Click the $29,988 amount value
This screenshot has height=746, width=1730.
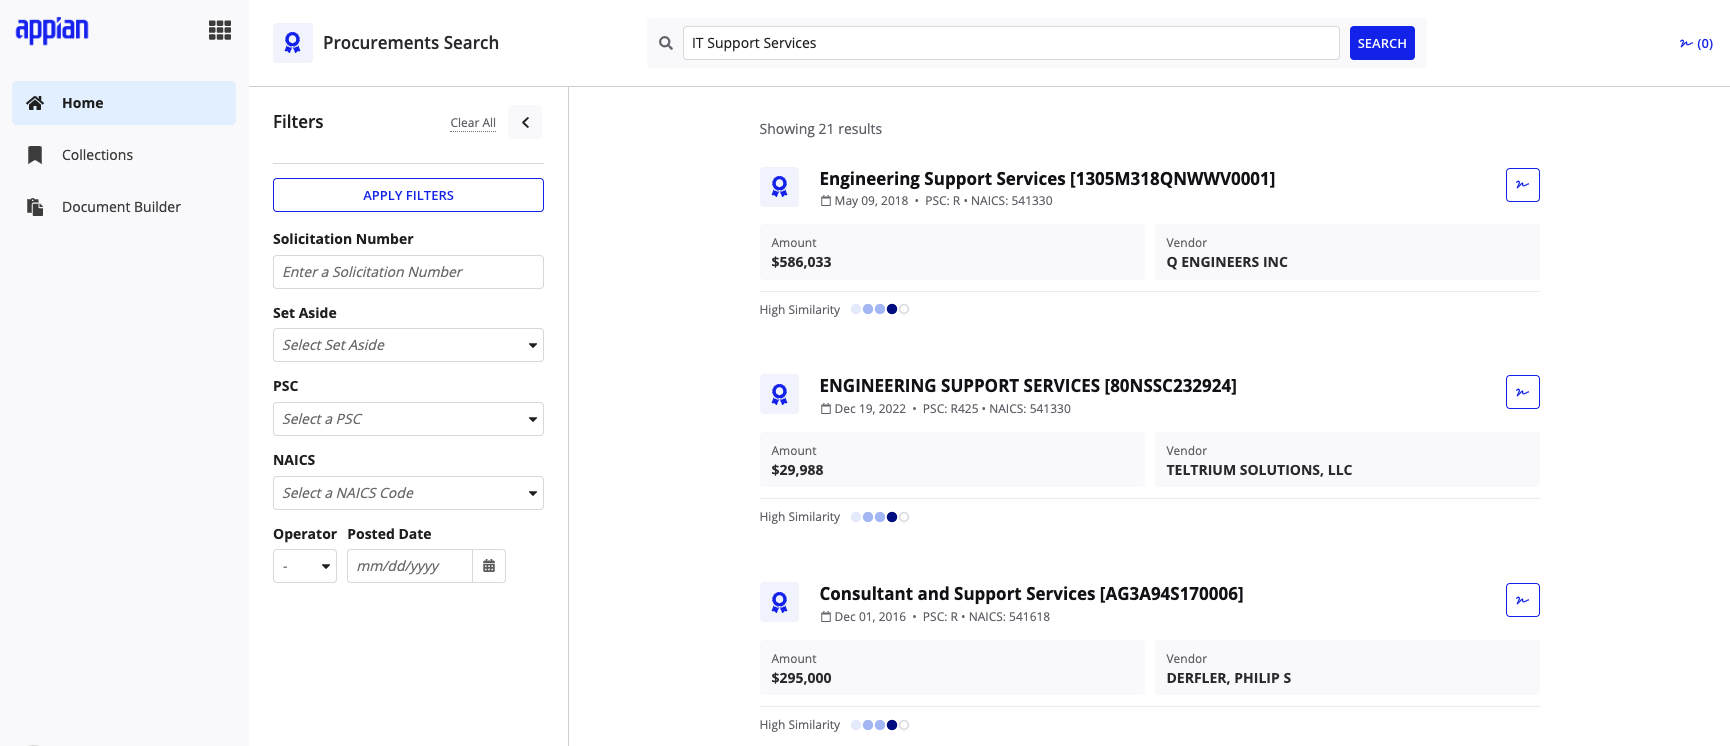[797, 470]
